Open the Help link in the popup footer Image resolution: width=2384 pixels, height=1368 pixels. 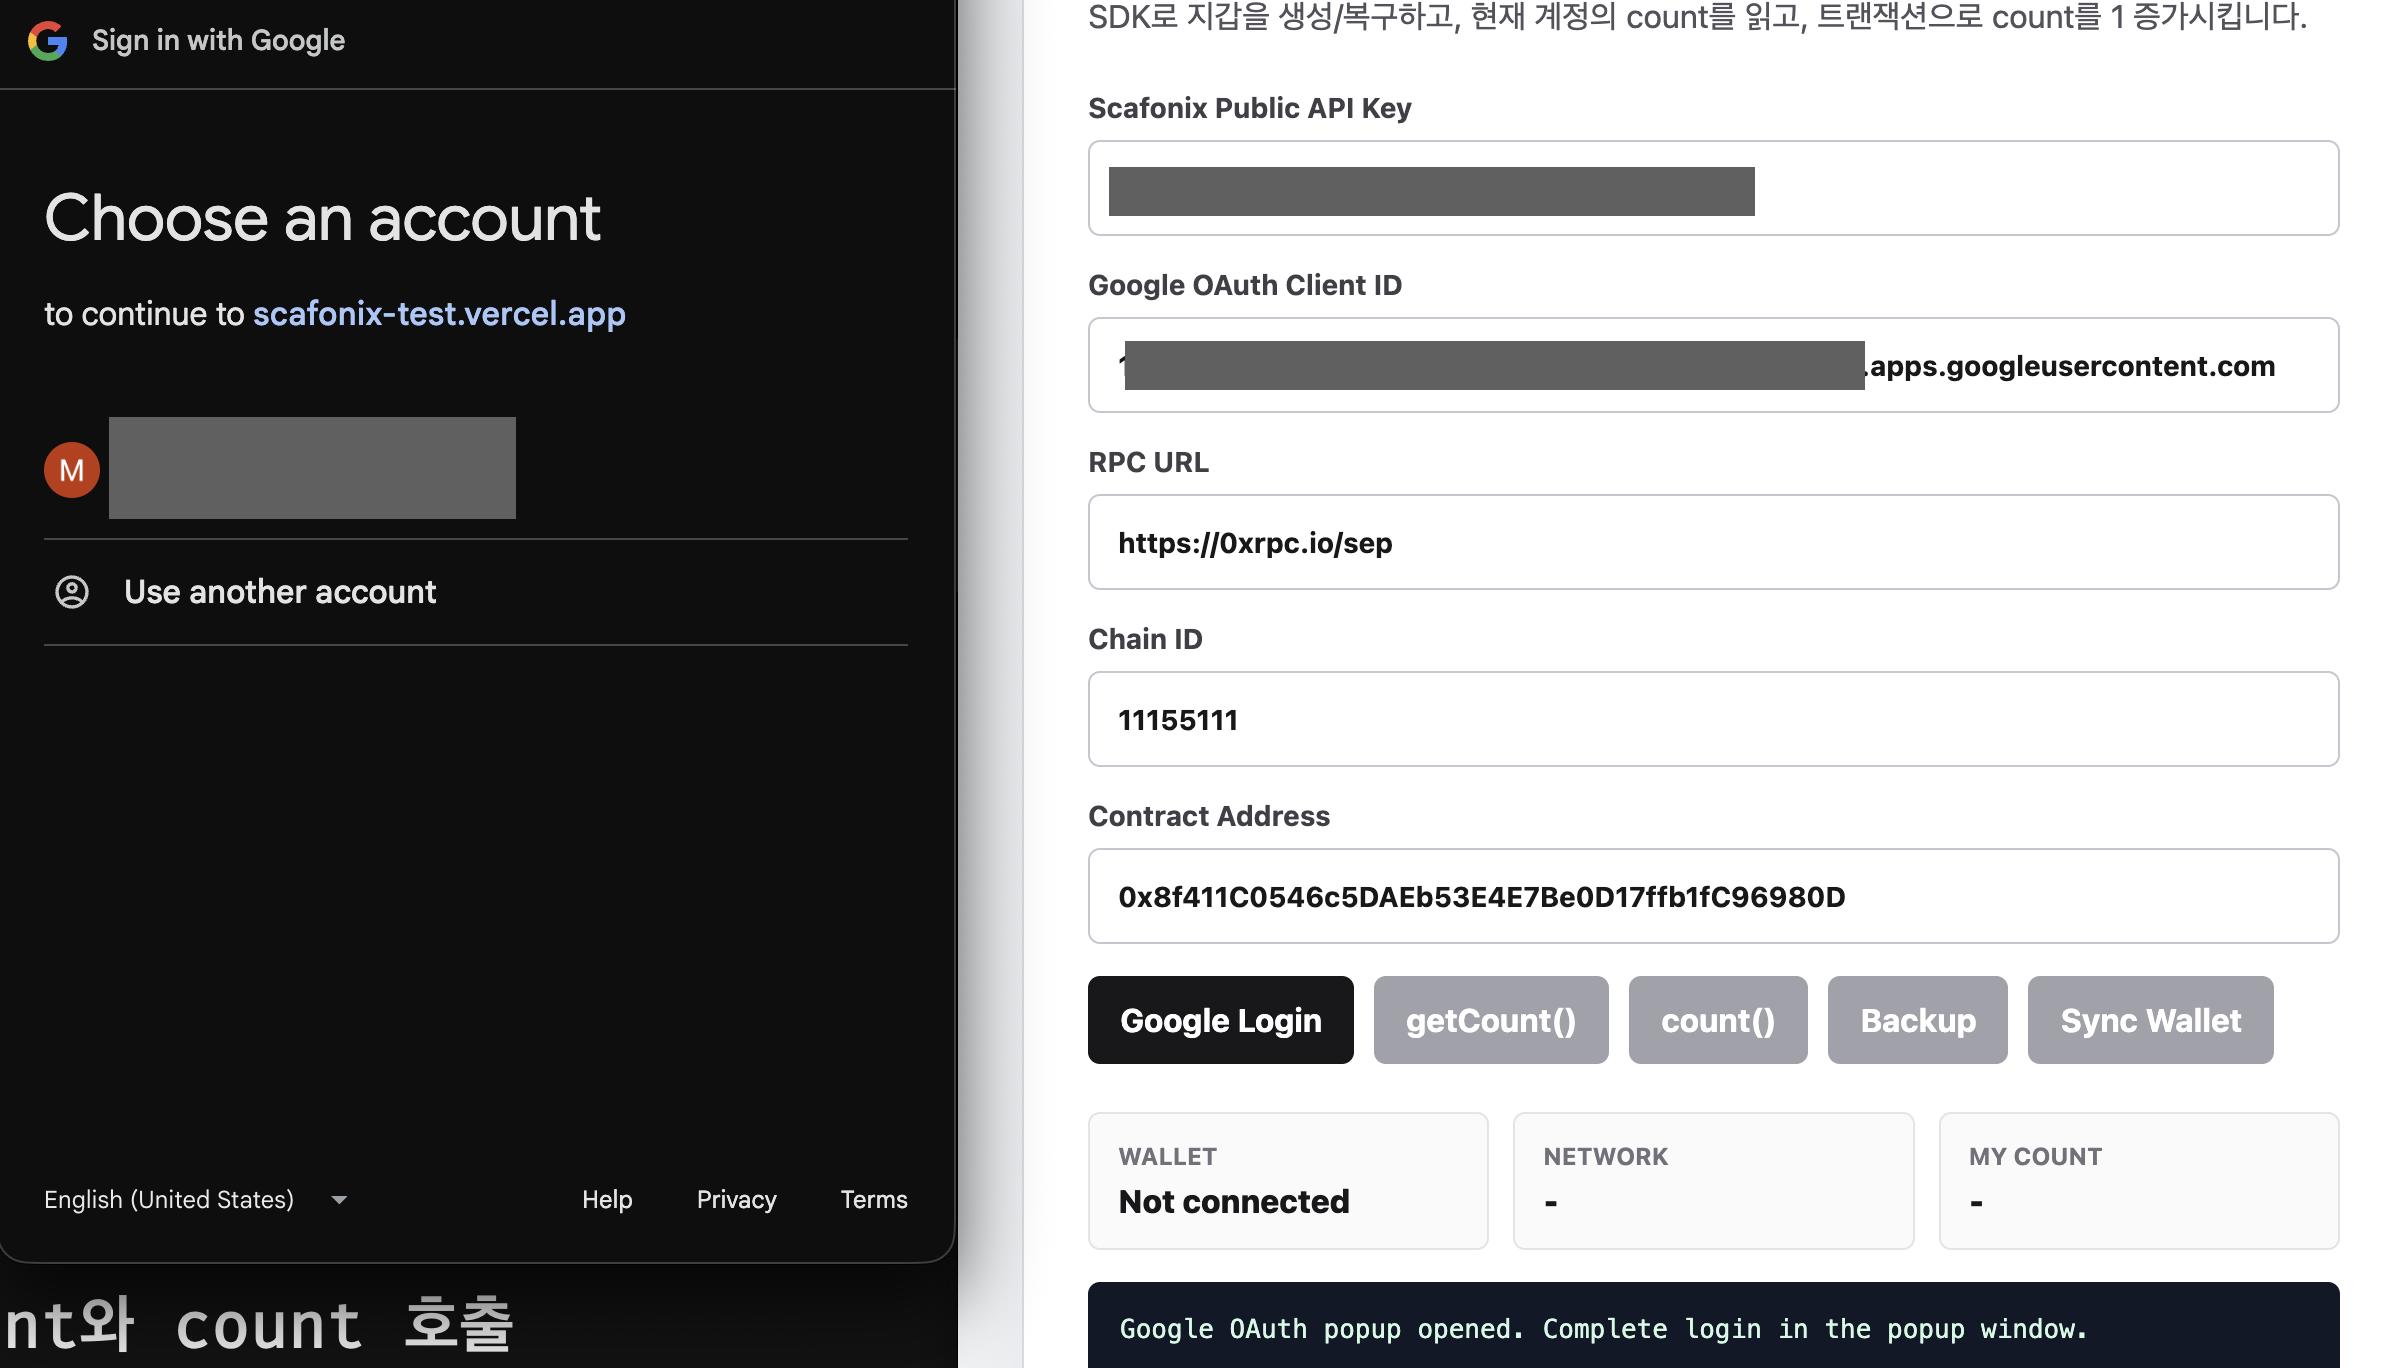(x=607, y=1199)
